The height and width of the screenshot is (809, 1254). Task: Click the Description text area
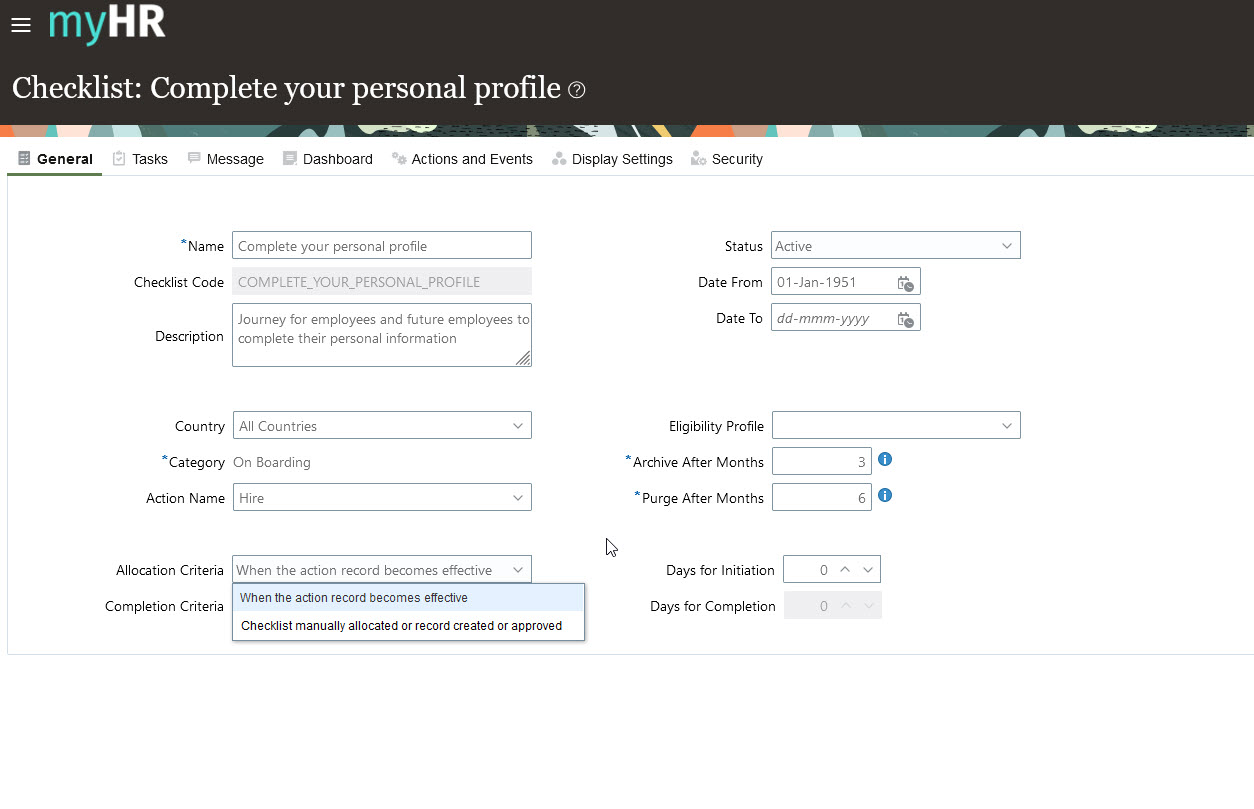[x=382, y=335]
